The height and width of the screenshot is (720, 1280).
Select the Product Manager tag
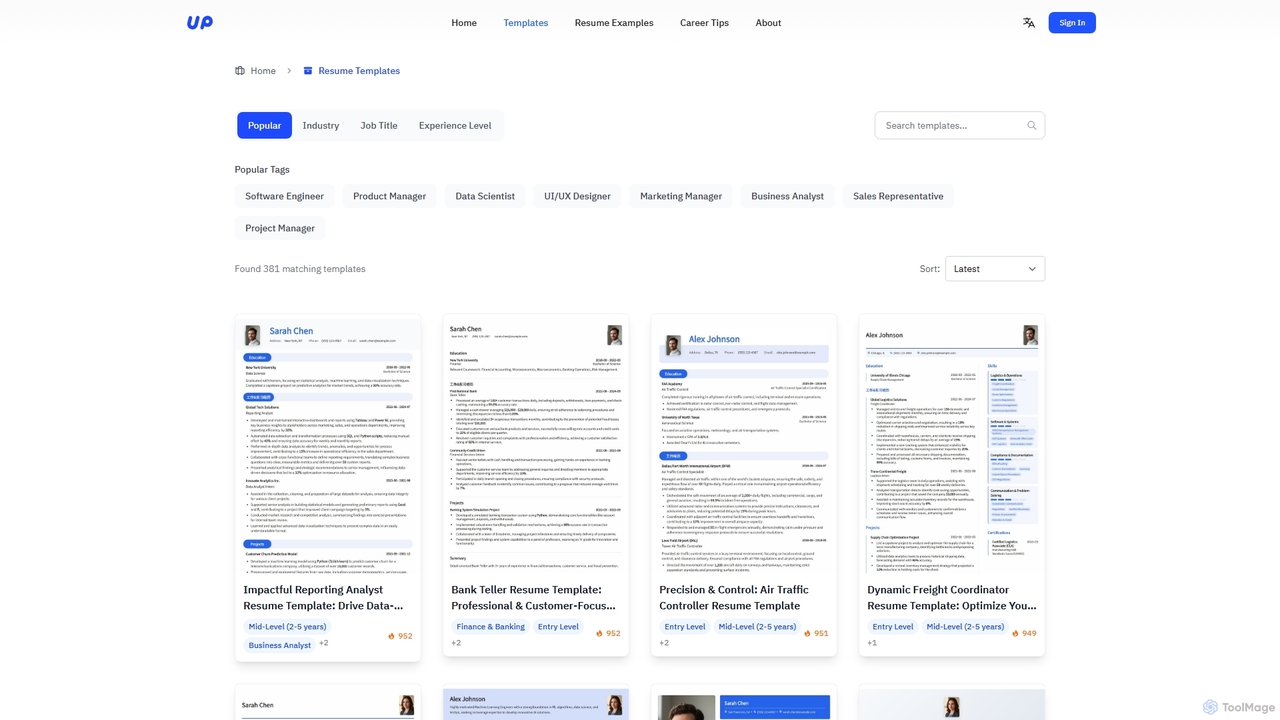(389, 196)
